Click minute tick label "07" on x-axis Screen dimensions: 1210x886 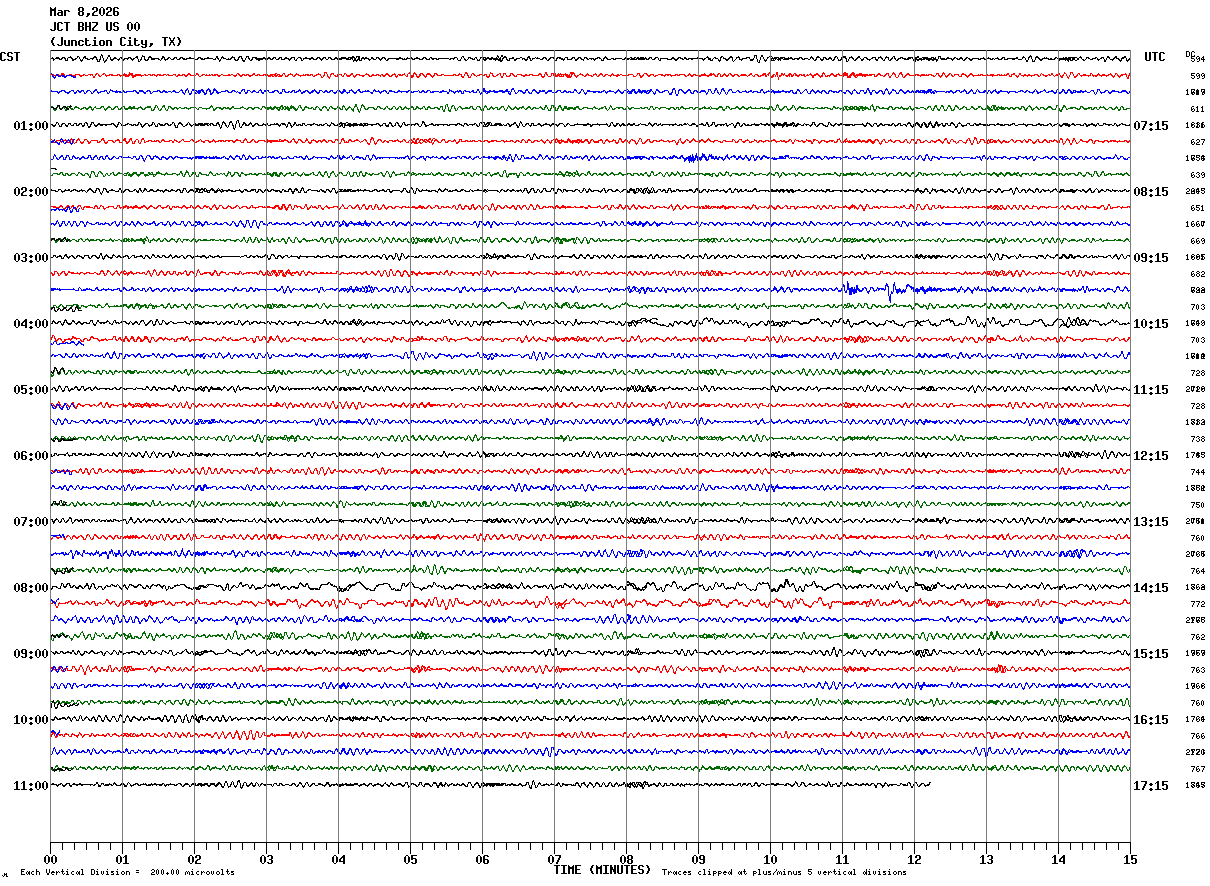pos(554,860)
